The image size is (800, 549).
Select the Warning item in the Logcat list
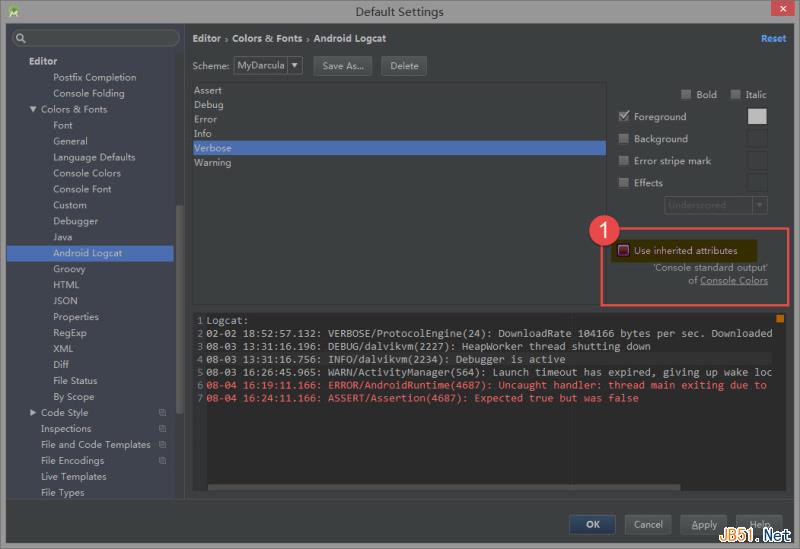point(213,162)
